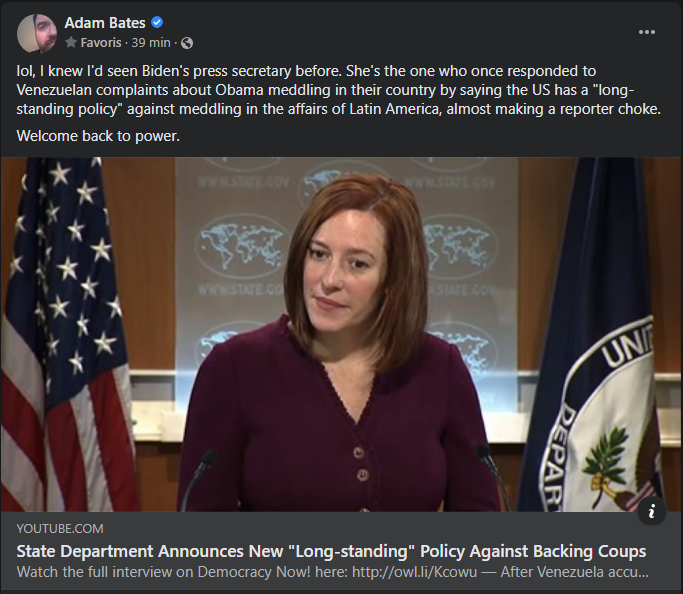Open the three-dot post options menu
This screenshot has height=594, width=683.
[x=647, y=32]
